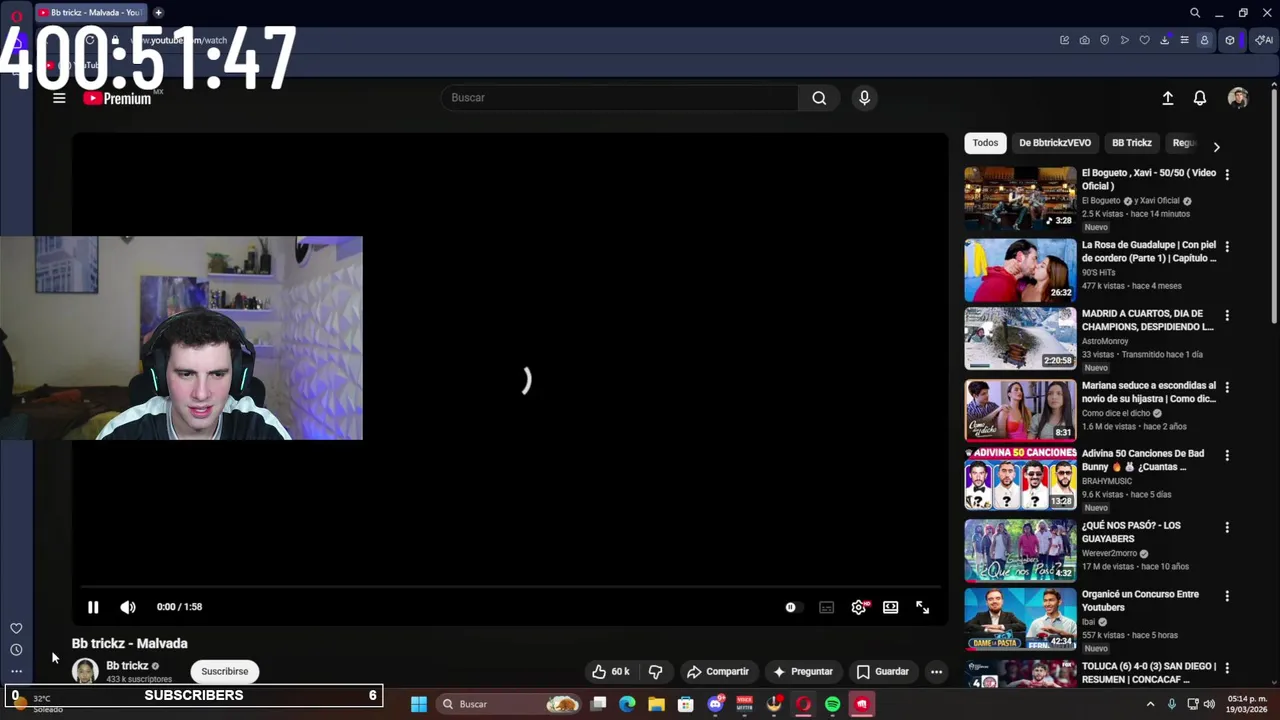1280x720 pixels.
Task: Open the YouTube account avatar menu
Action: (1238, 98)
